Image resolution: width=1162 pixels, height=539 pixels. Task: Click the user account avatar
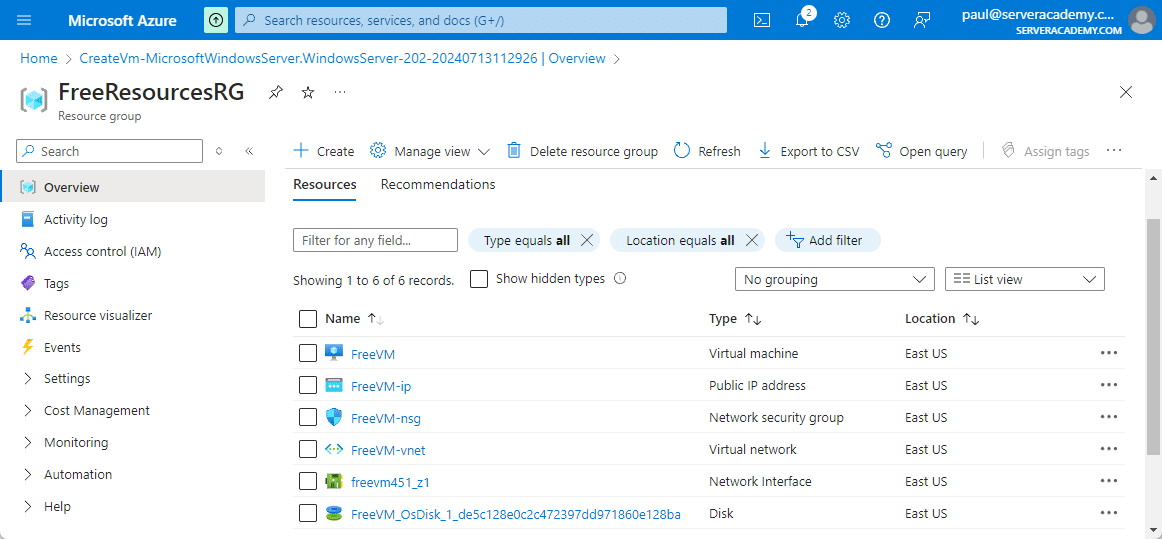[x=1141, y=20]
